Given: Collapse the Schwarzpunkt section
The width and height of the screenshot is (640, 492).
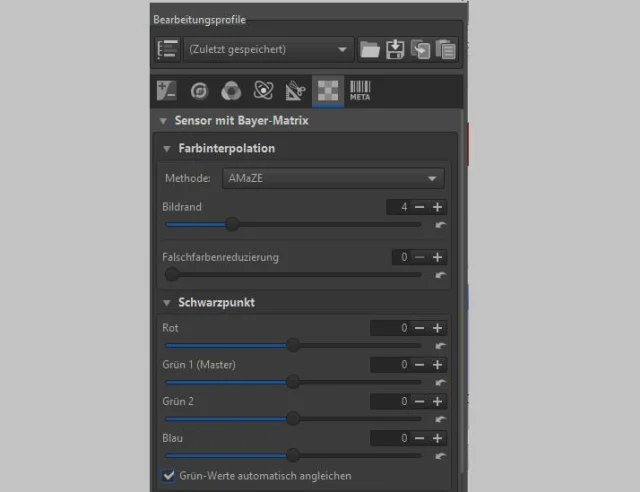Looking at the screenshot, I should coord(167,303).
